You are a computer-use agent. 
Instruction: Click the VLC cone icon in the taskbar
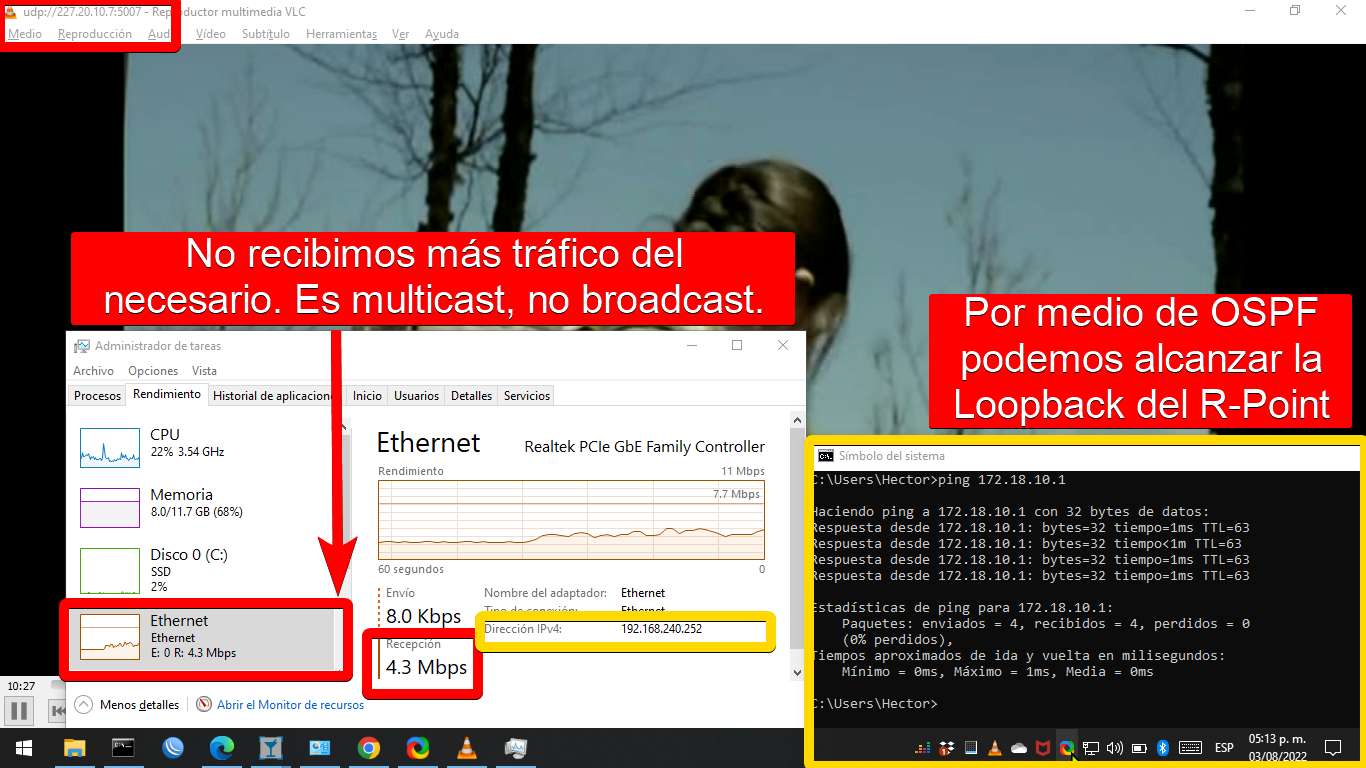pyautogui.click(x=467, y=747)
